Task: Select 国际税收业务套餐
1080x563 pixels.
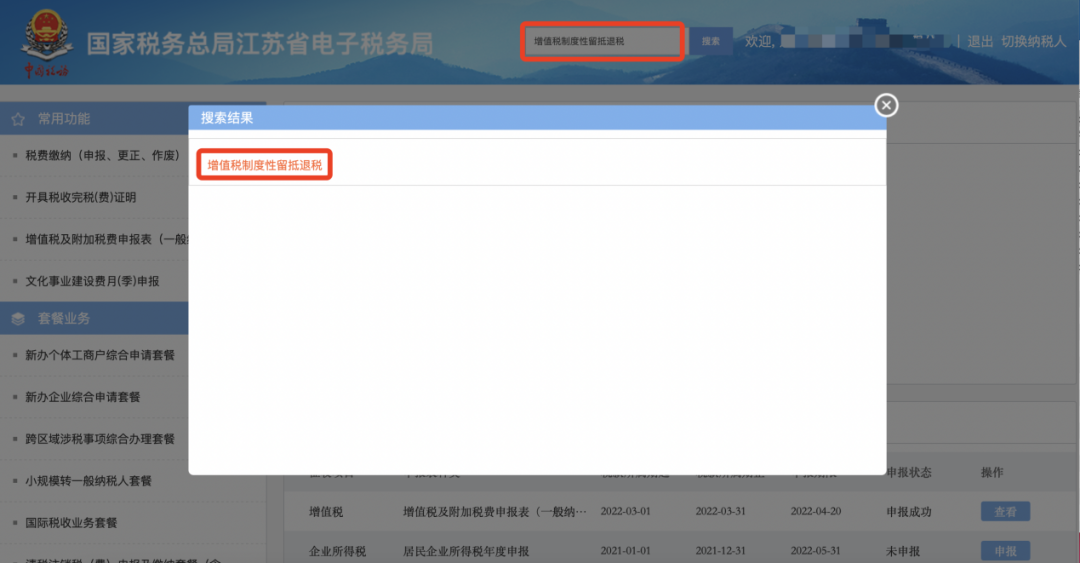Action: [x=71, y=523]
